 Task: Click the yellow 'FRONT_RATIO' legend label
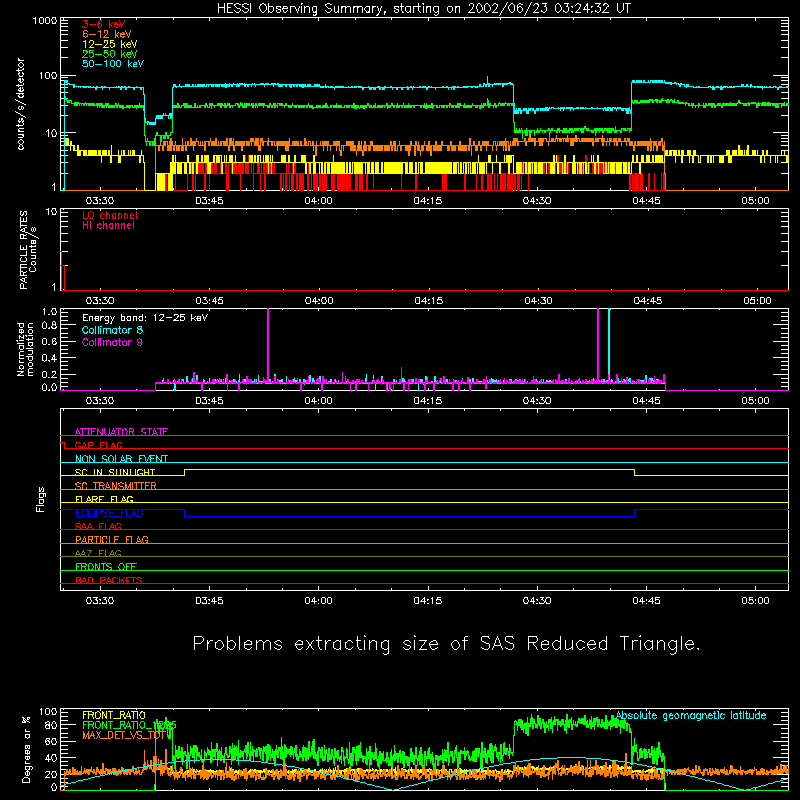pos(114,715)
